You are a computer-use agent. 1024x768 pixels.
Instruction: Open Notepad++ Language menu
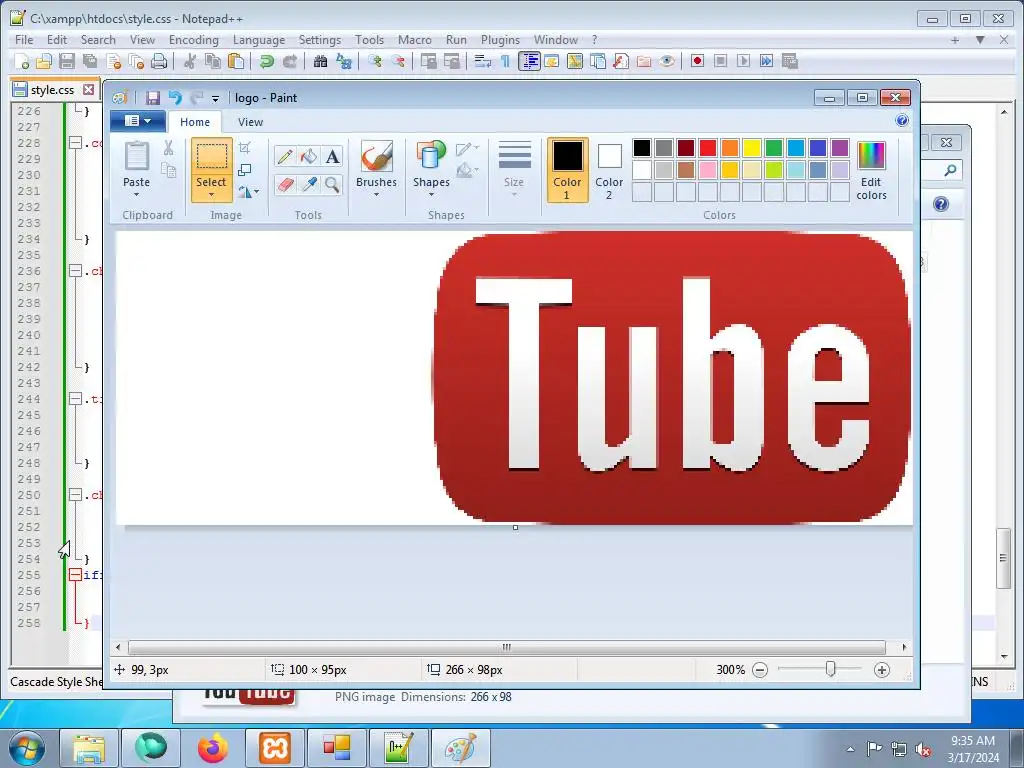(259, 40)
